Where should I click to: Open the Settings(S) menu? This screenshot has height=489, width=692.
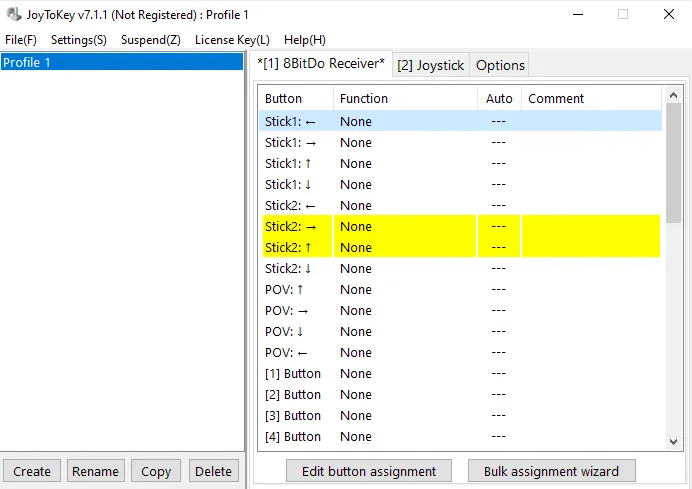pyautogui.click(x=79, y=40)
